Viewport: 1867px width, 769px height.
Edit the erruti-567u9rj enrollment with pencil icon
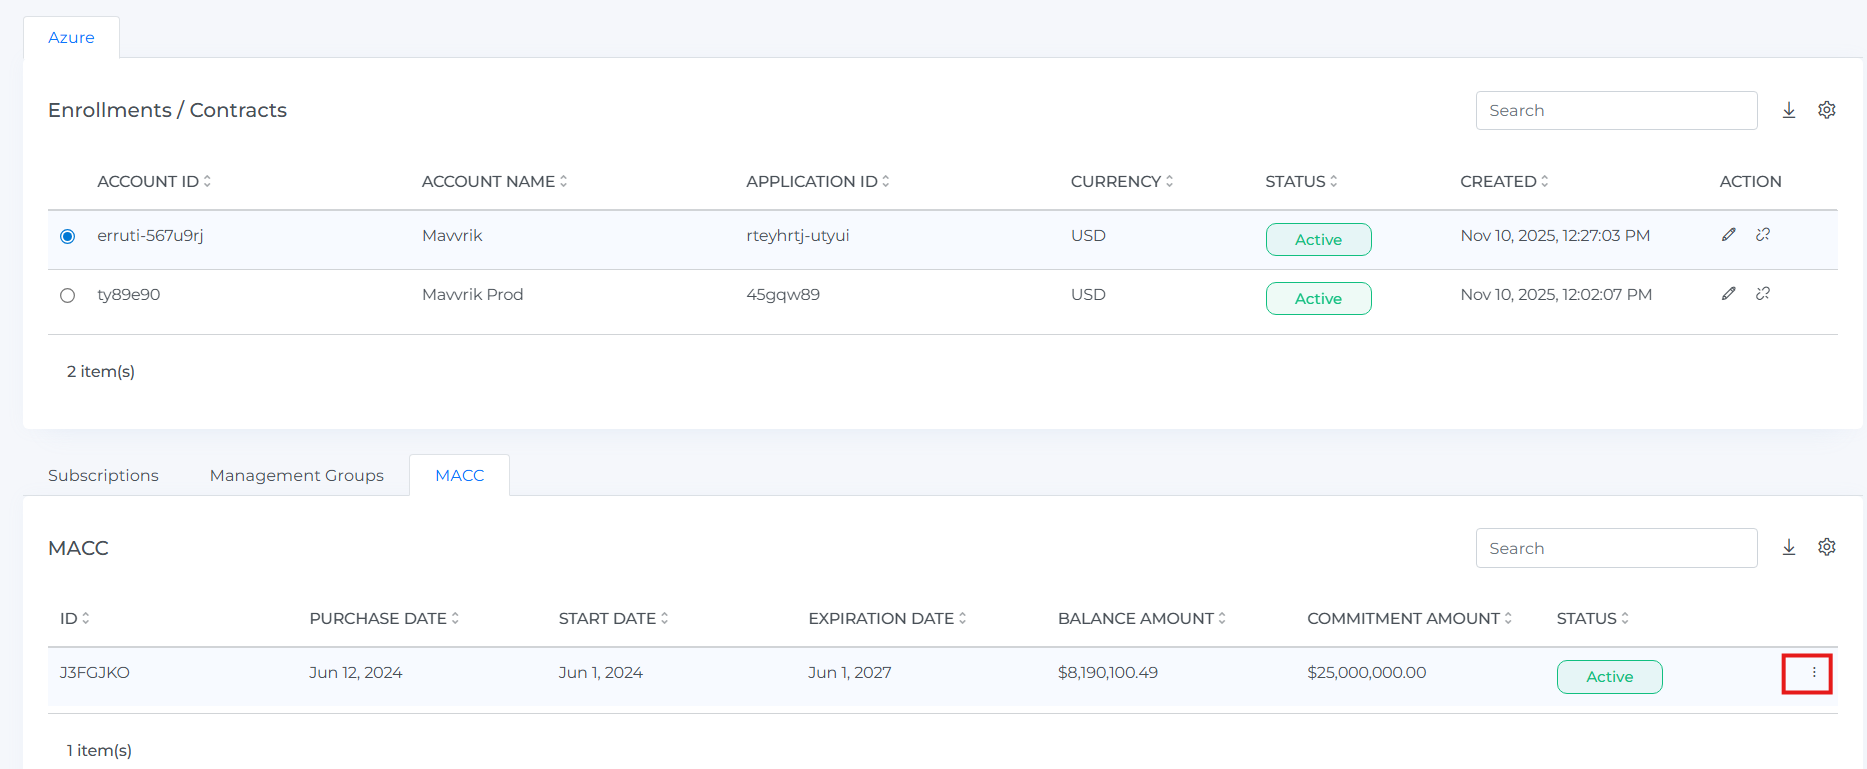[x=1728, y=235]
